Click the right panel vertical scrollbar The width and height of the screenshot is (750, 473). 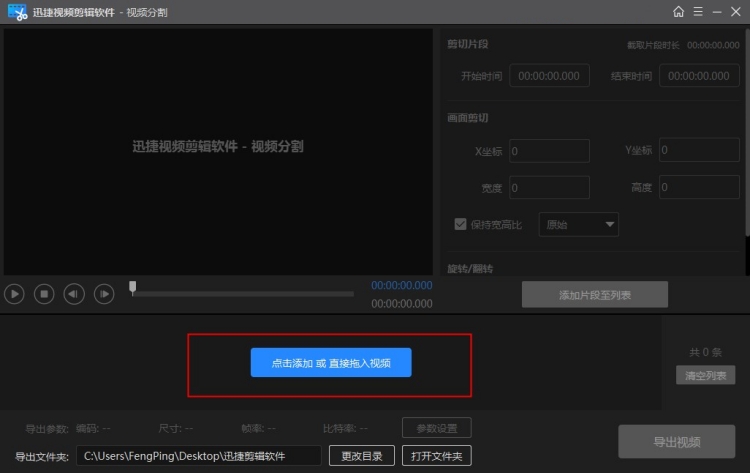point(747,133)
